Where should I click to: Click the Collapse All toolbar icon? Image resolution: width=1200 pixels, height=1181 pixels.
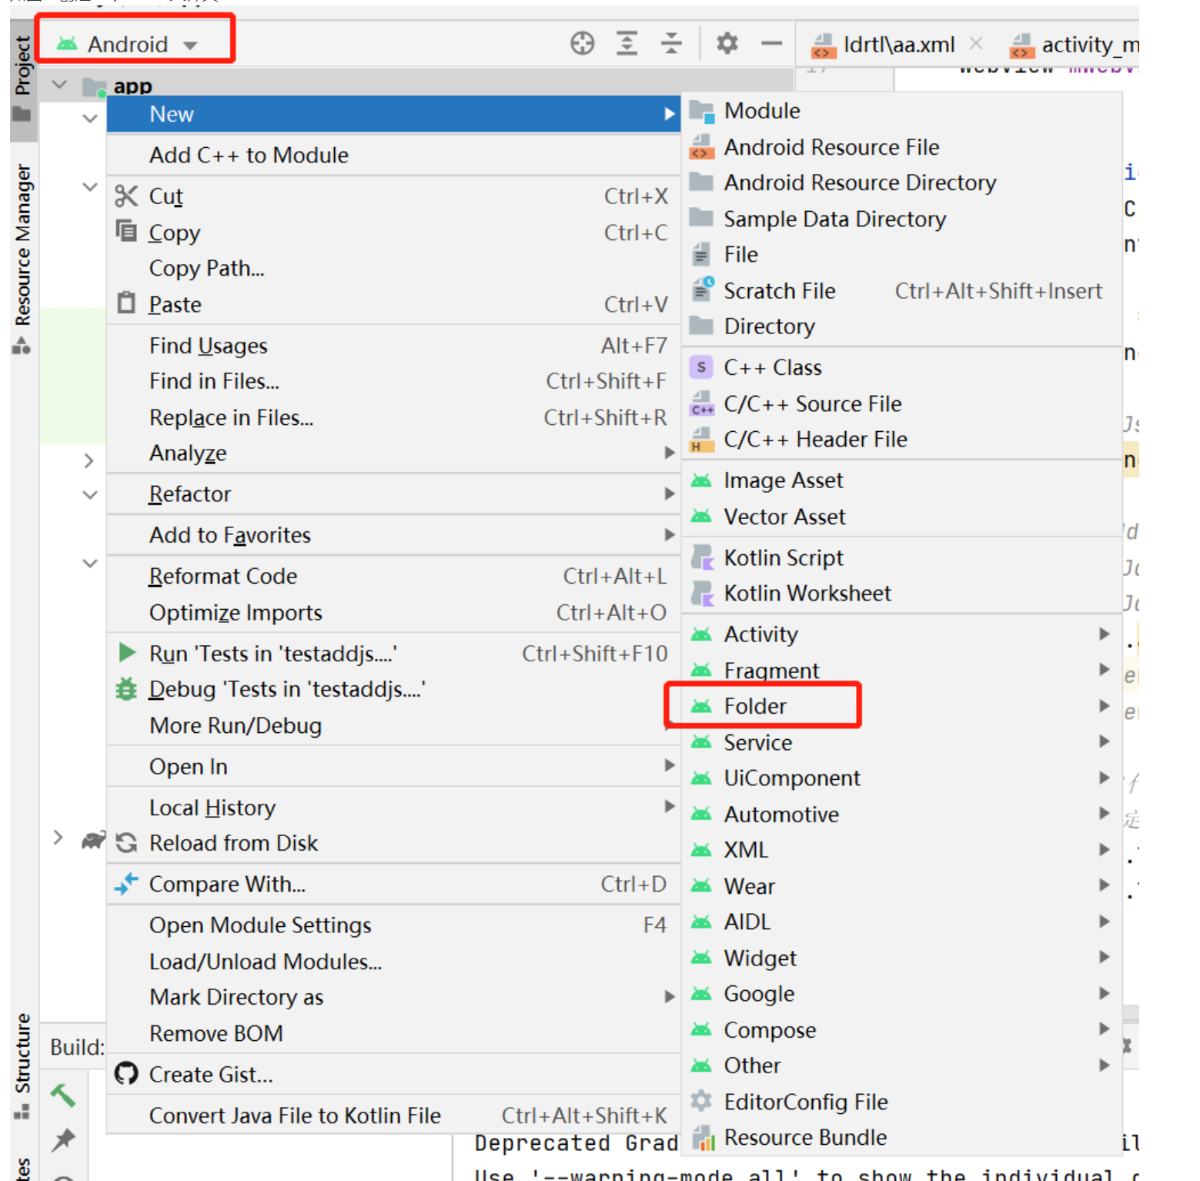(671, 43)
